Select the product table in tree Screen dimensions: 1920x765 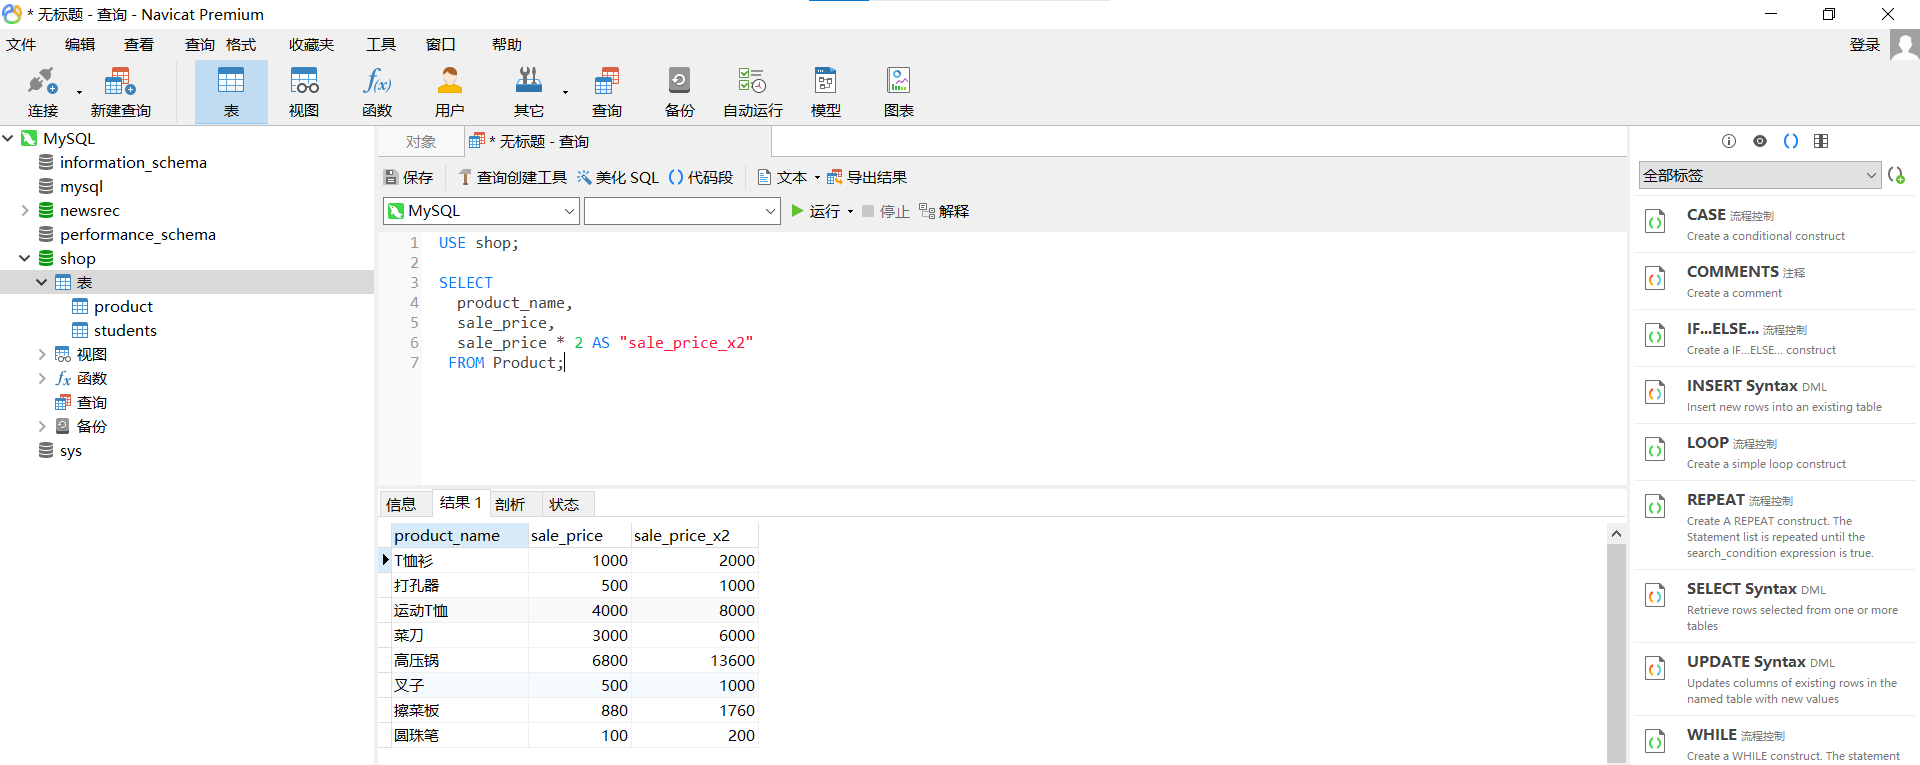click(x=123, y=306)
